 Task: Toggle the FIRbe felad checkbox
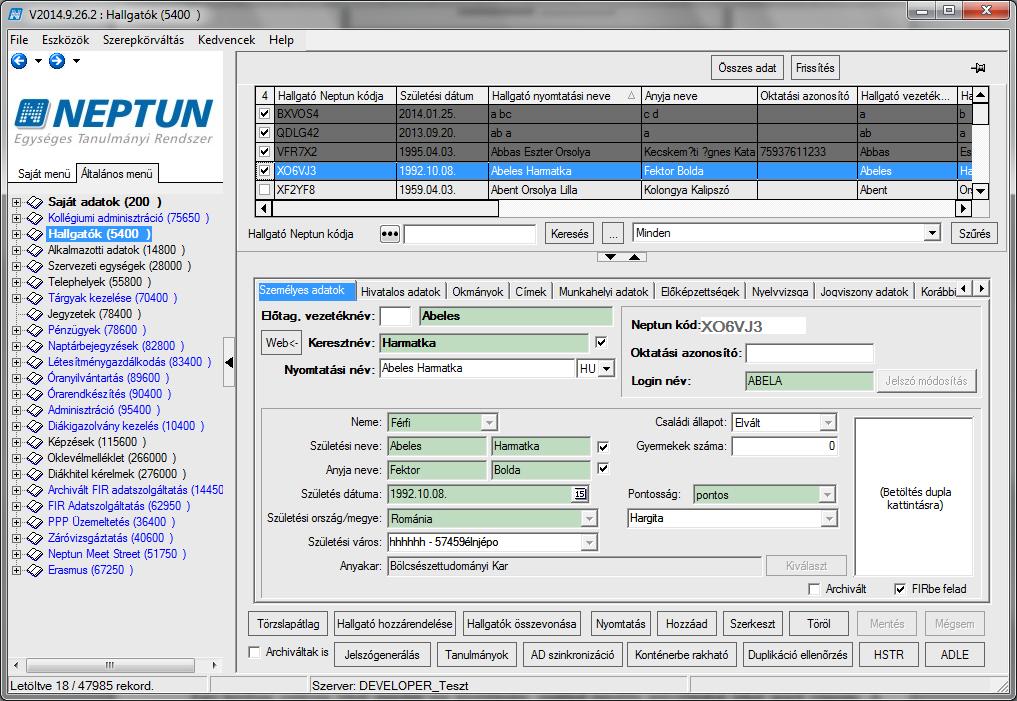900,589
